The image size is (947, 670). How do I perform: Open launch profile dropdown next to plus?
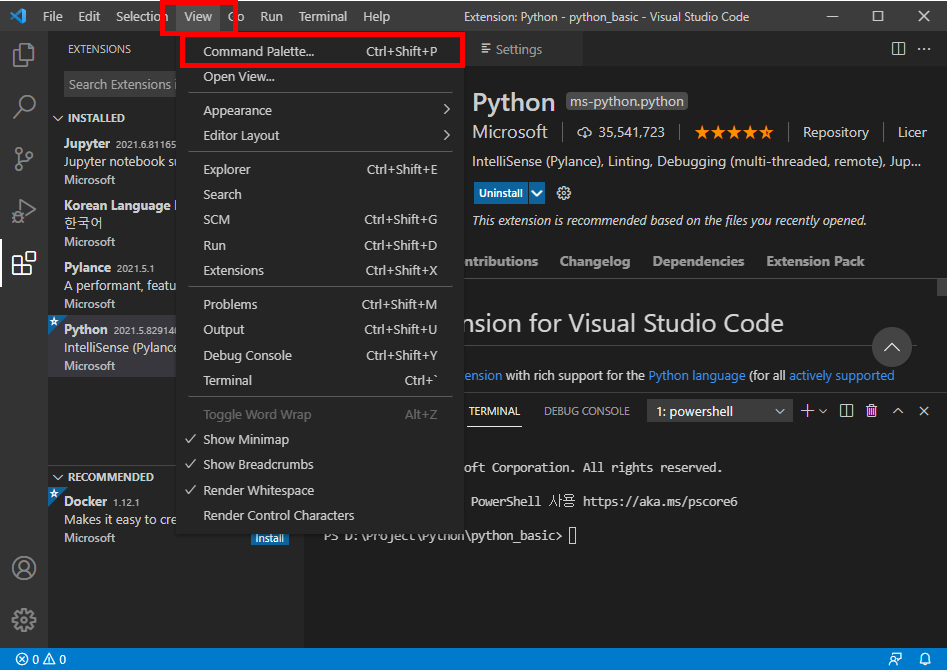823,411
